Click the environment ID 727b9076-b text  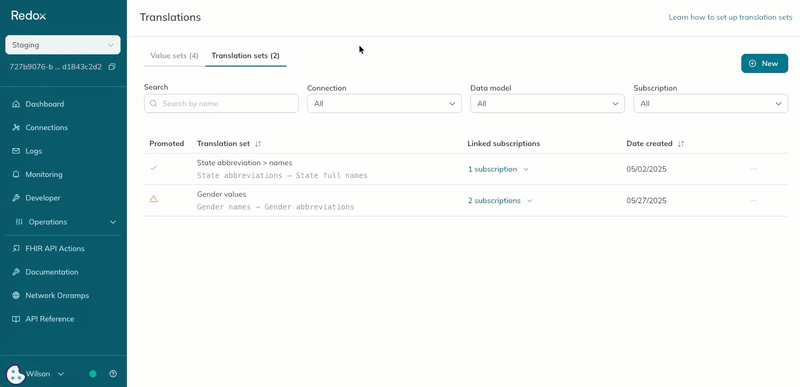tap(56, 67)
